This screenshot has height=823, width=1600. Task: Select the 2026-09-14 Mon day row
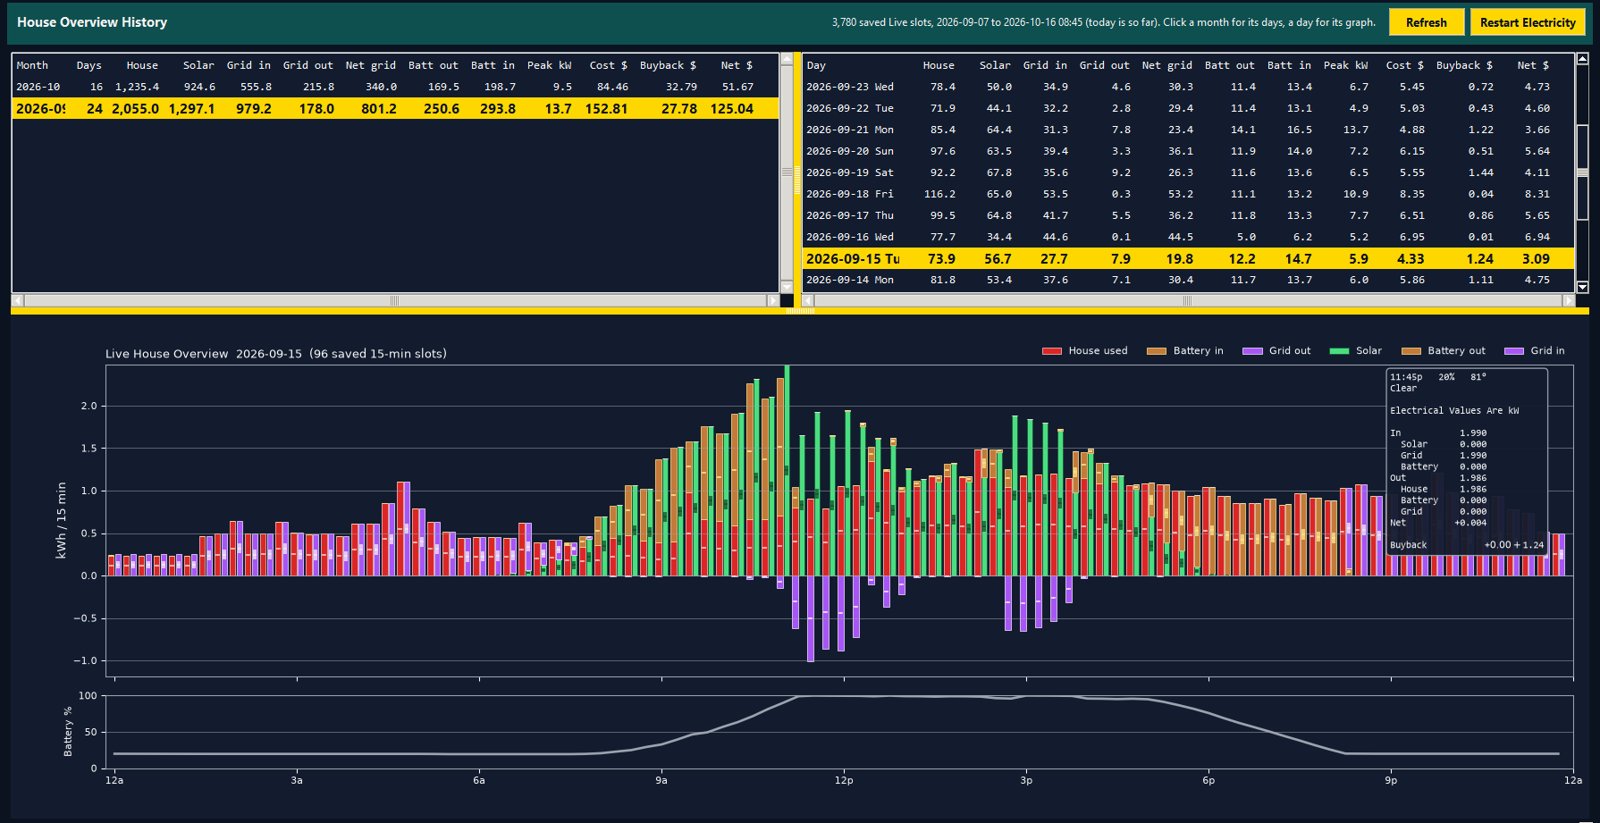pos(1189,280)
